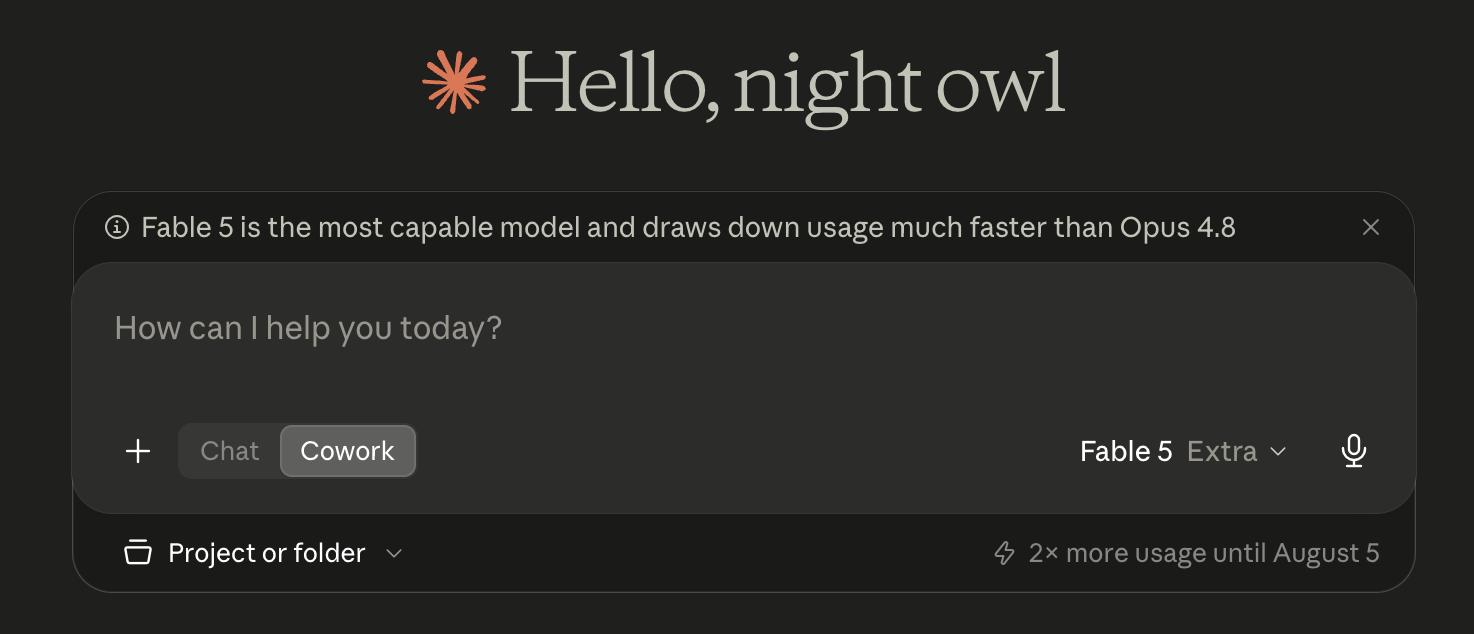The width and height of the screenshot is (1474, 634).
Task: Click the plus attachment icon
Action: click(x=138, y=451)
